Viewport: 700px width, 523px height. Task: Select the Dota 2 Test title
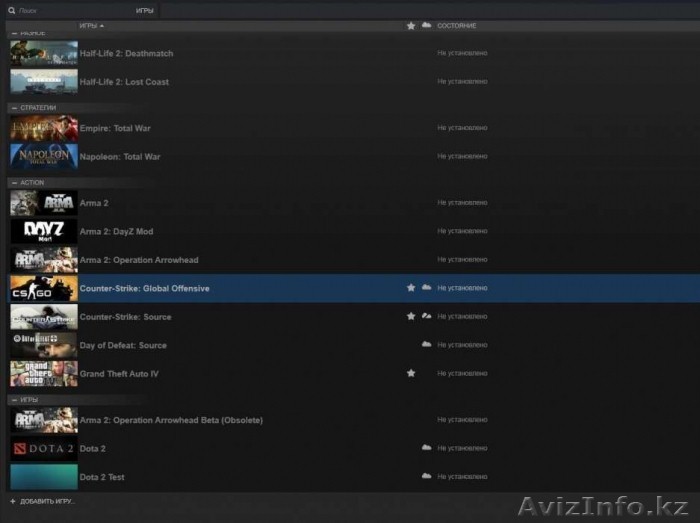[102, 477]
